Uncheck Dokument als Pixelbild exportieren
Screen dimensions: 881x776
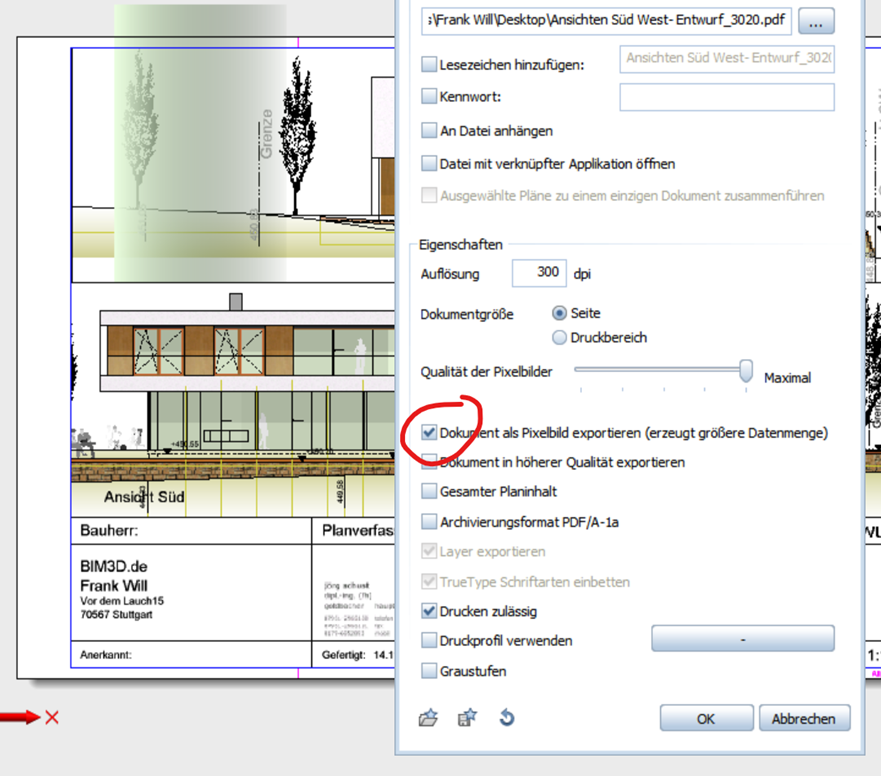pos(429,433)
